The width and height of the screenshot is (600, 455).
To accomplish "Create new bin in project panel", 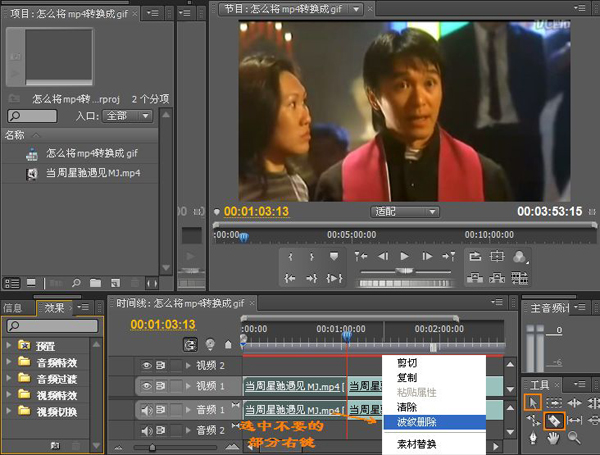I will point(95,283).
